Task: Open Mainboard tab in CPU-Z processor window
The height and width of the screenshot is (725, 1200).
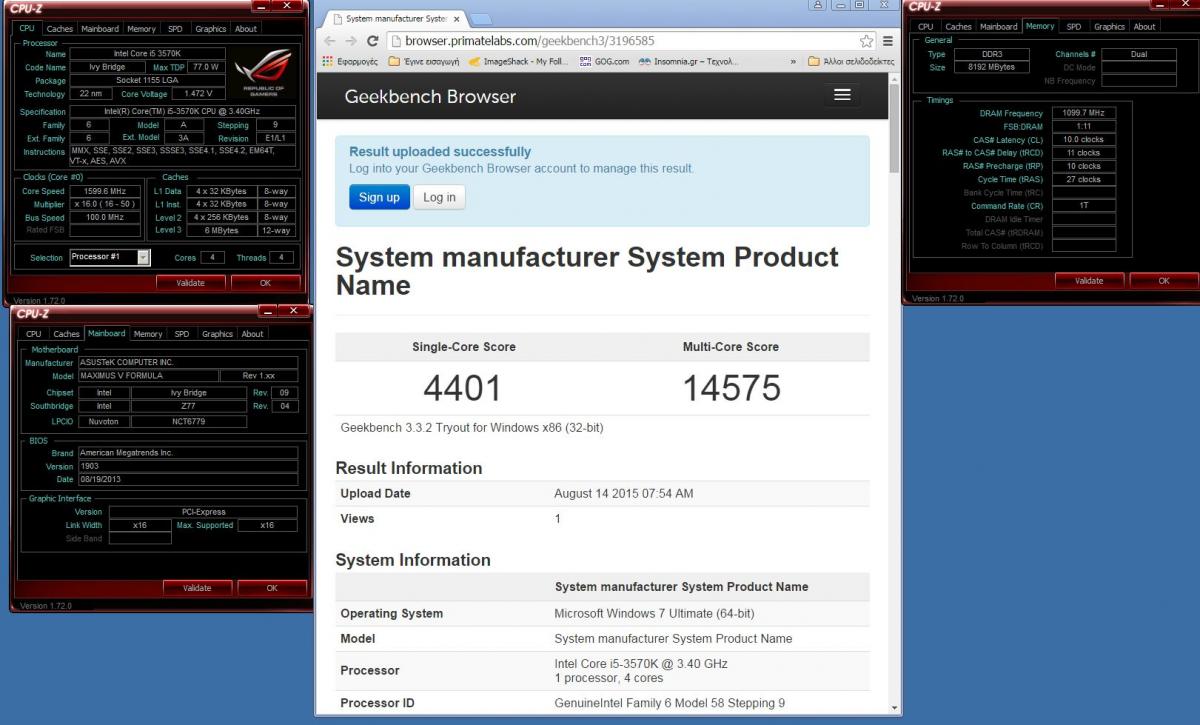Action: click(100, 29)
